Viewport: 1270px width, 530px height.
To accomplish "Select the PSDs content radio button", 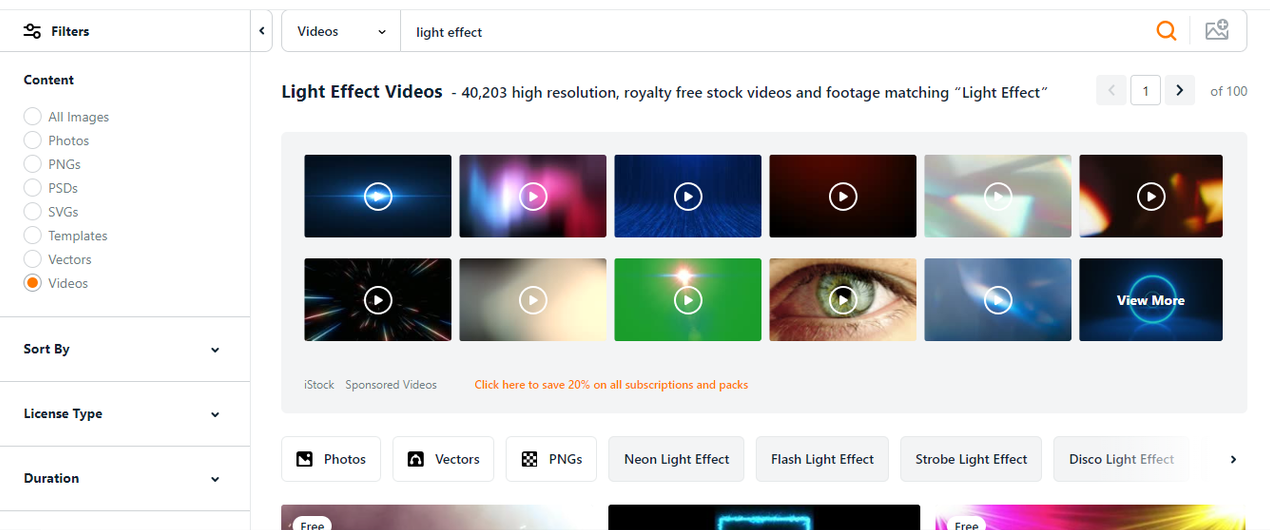I will click(32, 188).
